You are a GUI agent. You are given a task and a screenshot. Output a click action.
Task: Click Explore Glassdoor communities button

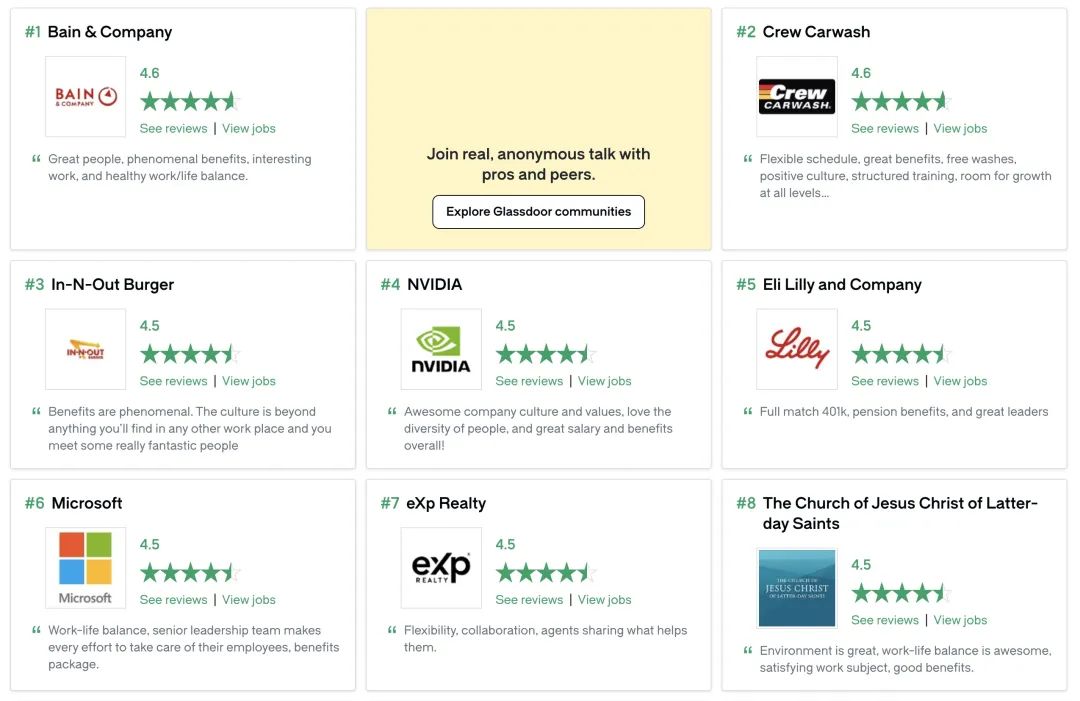click(539, 211)
